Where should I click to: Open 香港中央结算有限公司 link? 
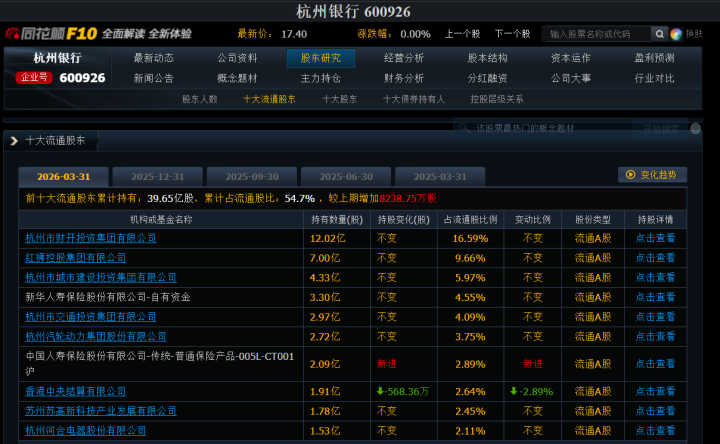tap(75, 391)
